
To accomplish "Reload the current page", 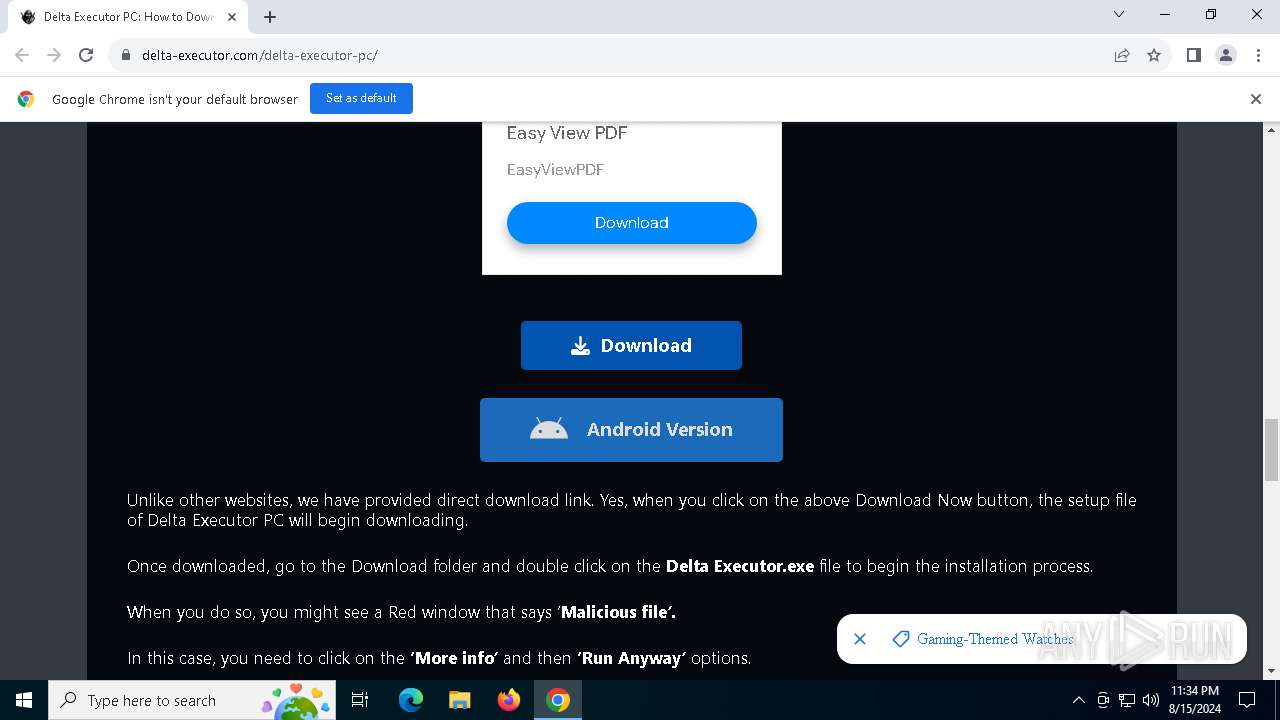I will (86, 55).
